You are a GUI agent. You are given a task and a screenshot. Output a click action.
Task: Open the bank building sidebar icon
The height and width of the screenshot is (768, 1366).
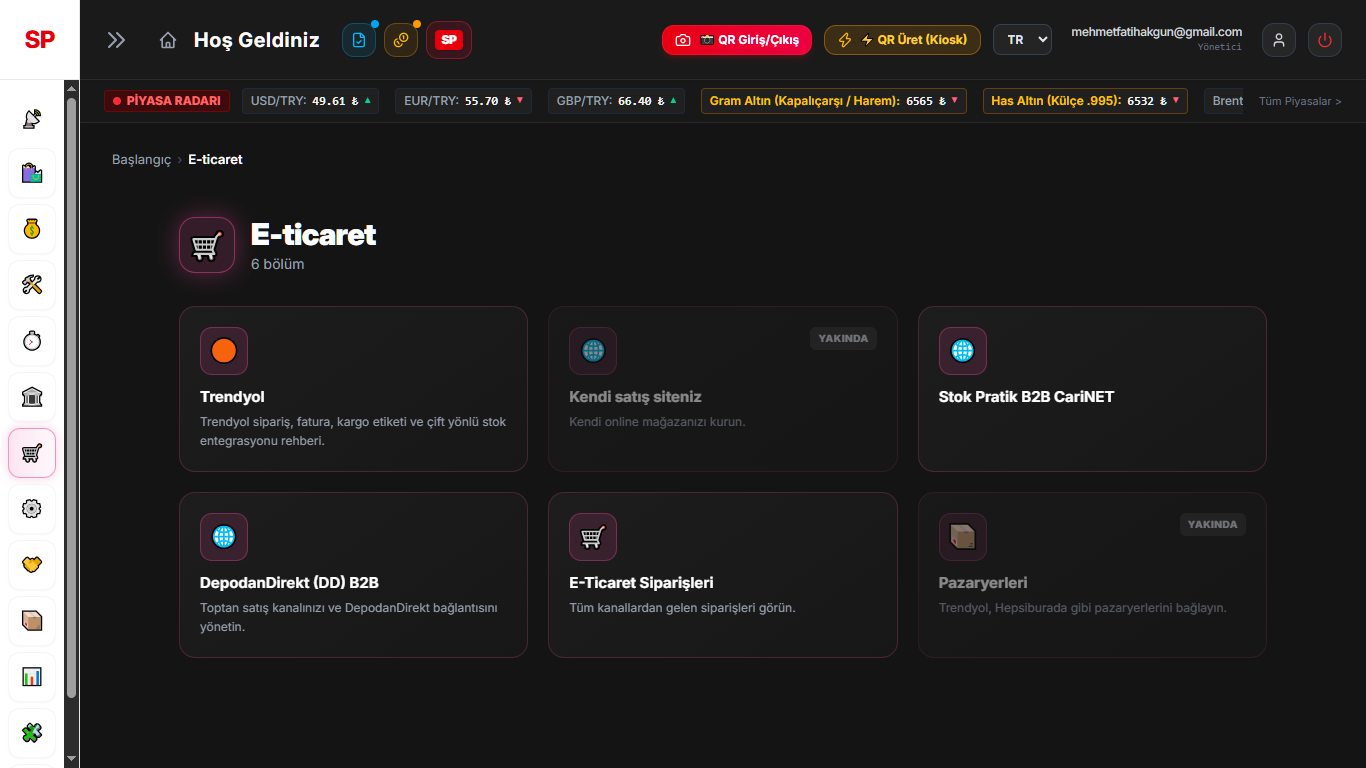point(32,397)
